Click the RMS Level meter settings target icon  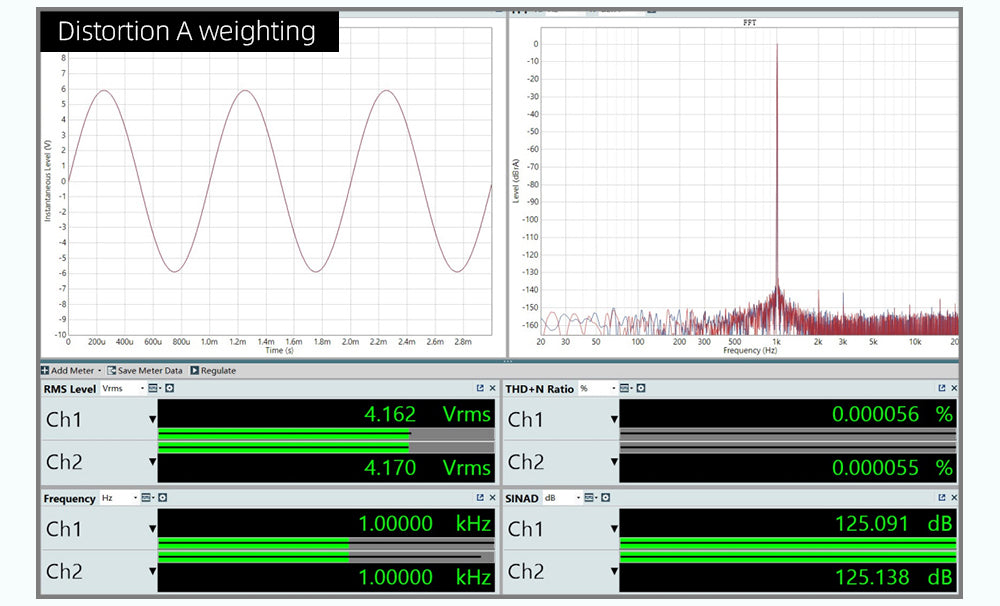(170, 388)
